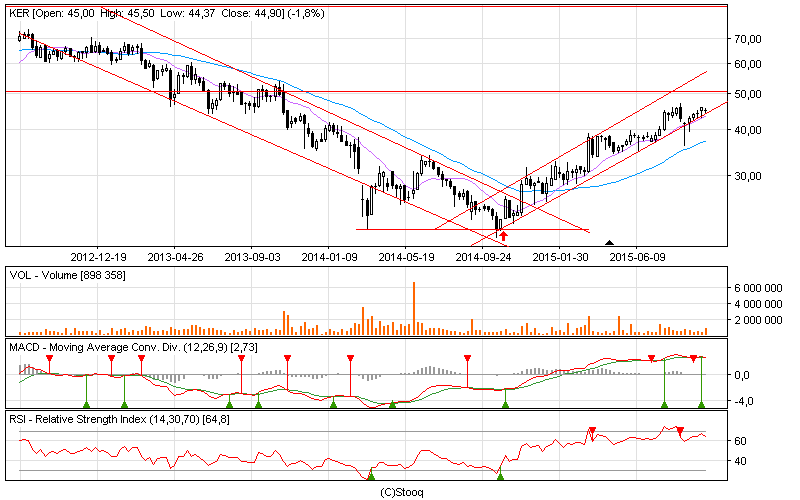This screenshot has width=800, height=500.
Task: Click the 2015-06-09 date label
Action: pos(637,257)
